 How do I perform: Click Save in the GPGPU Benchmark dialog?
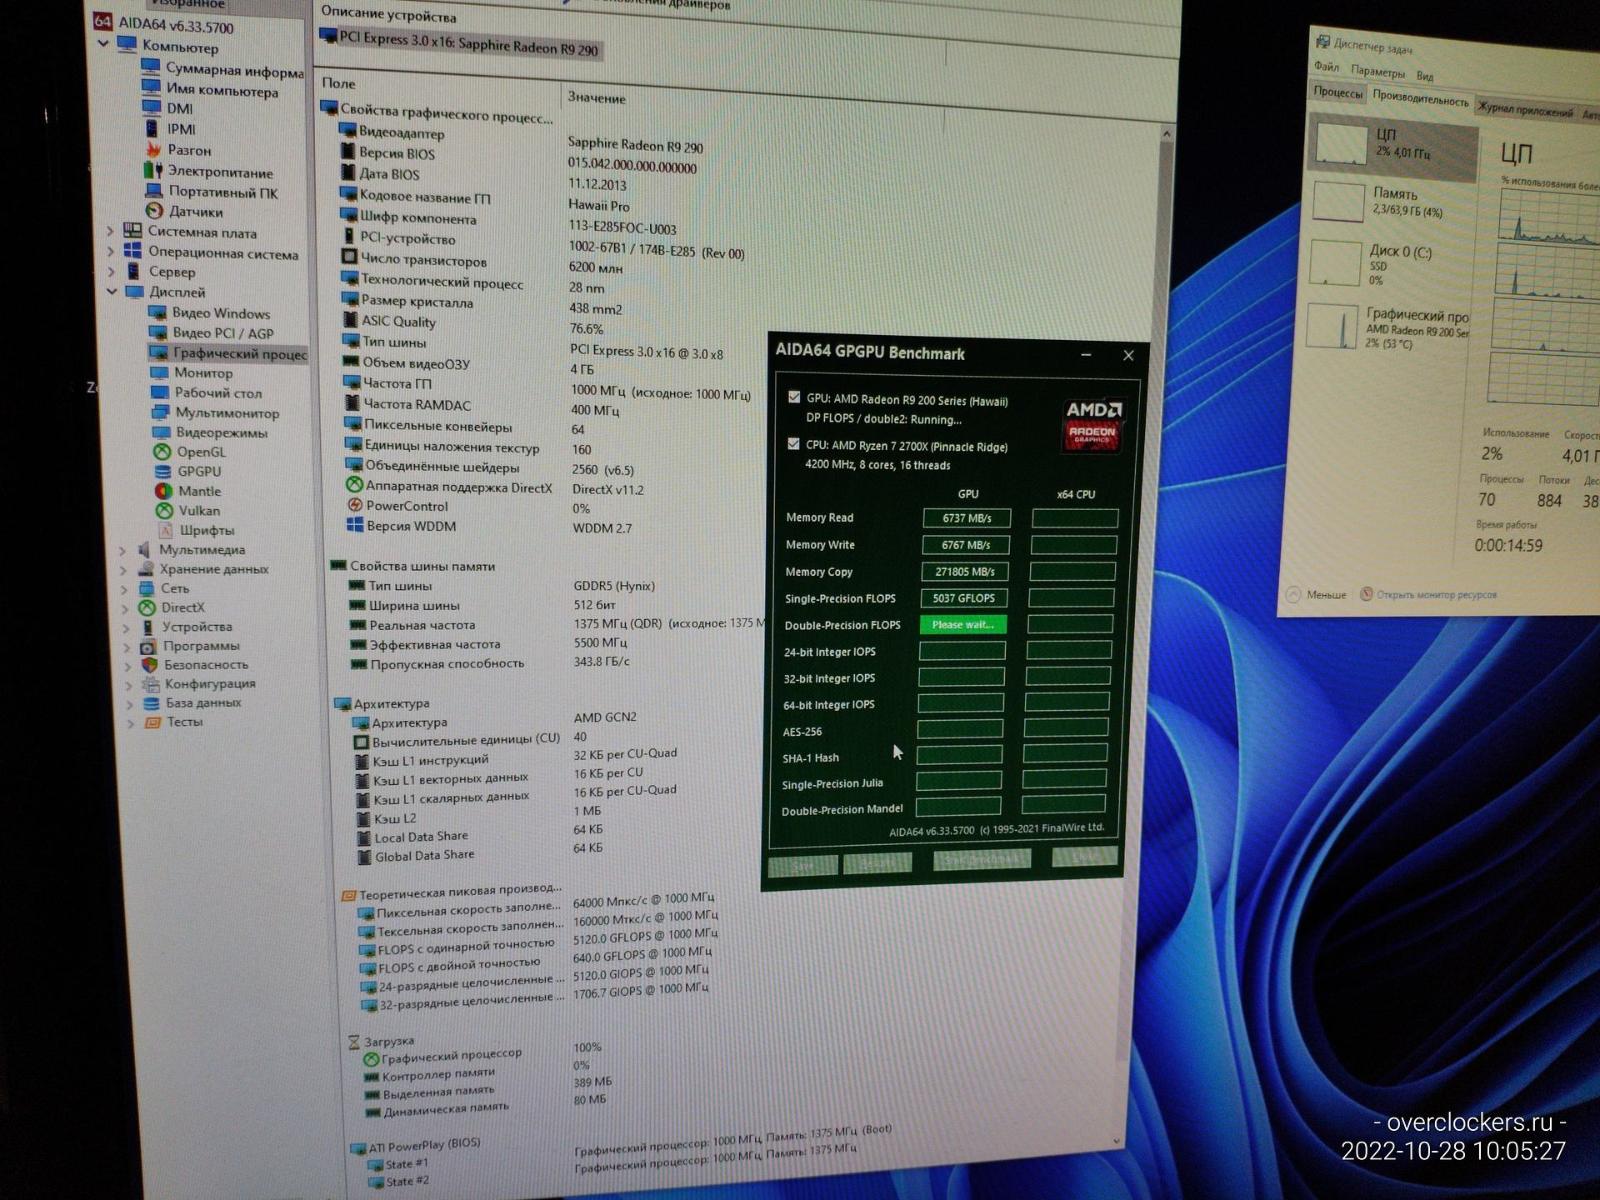(x=803, y=865)
